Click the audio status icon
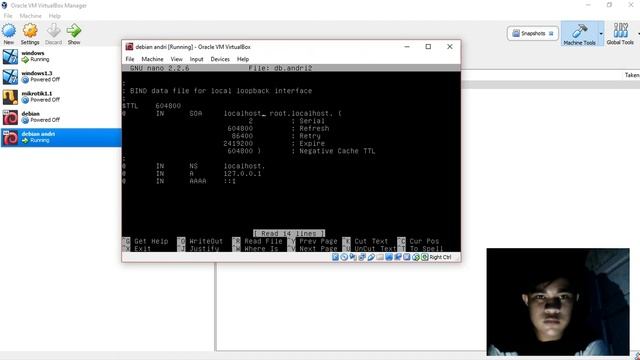Screen dimensions: 640x360 click(353, 257)
